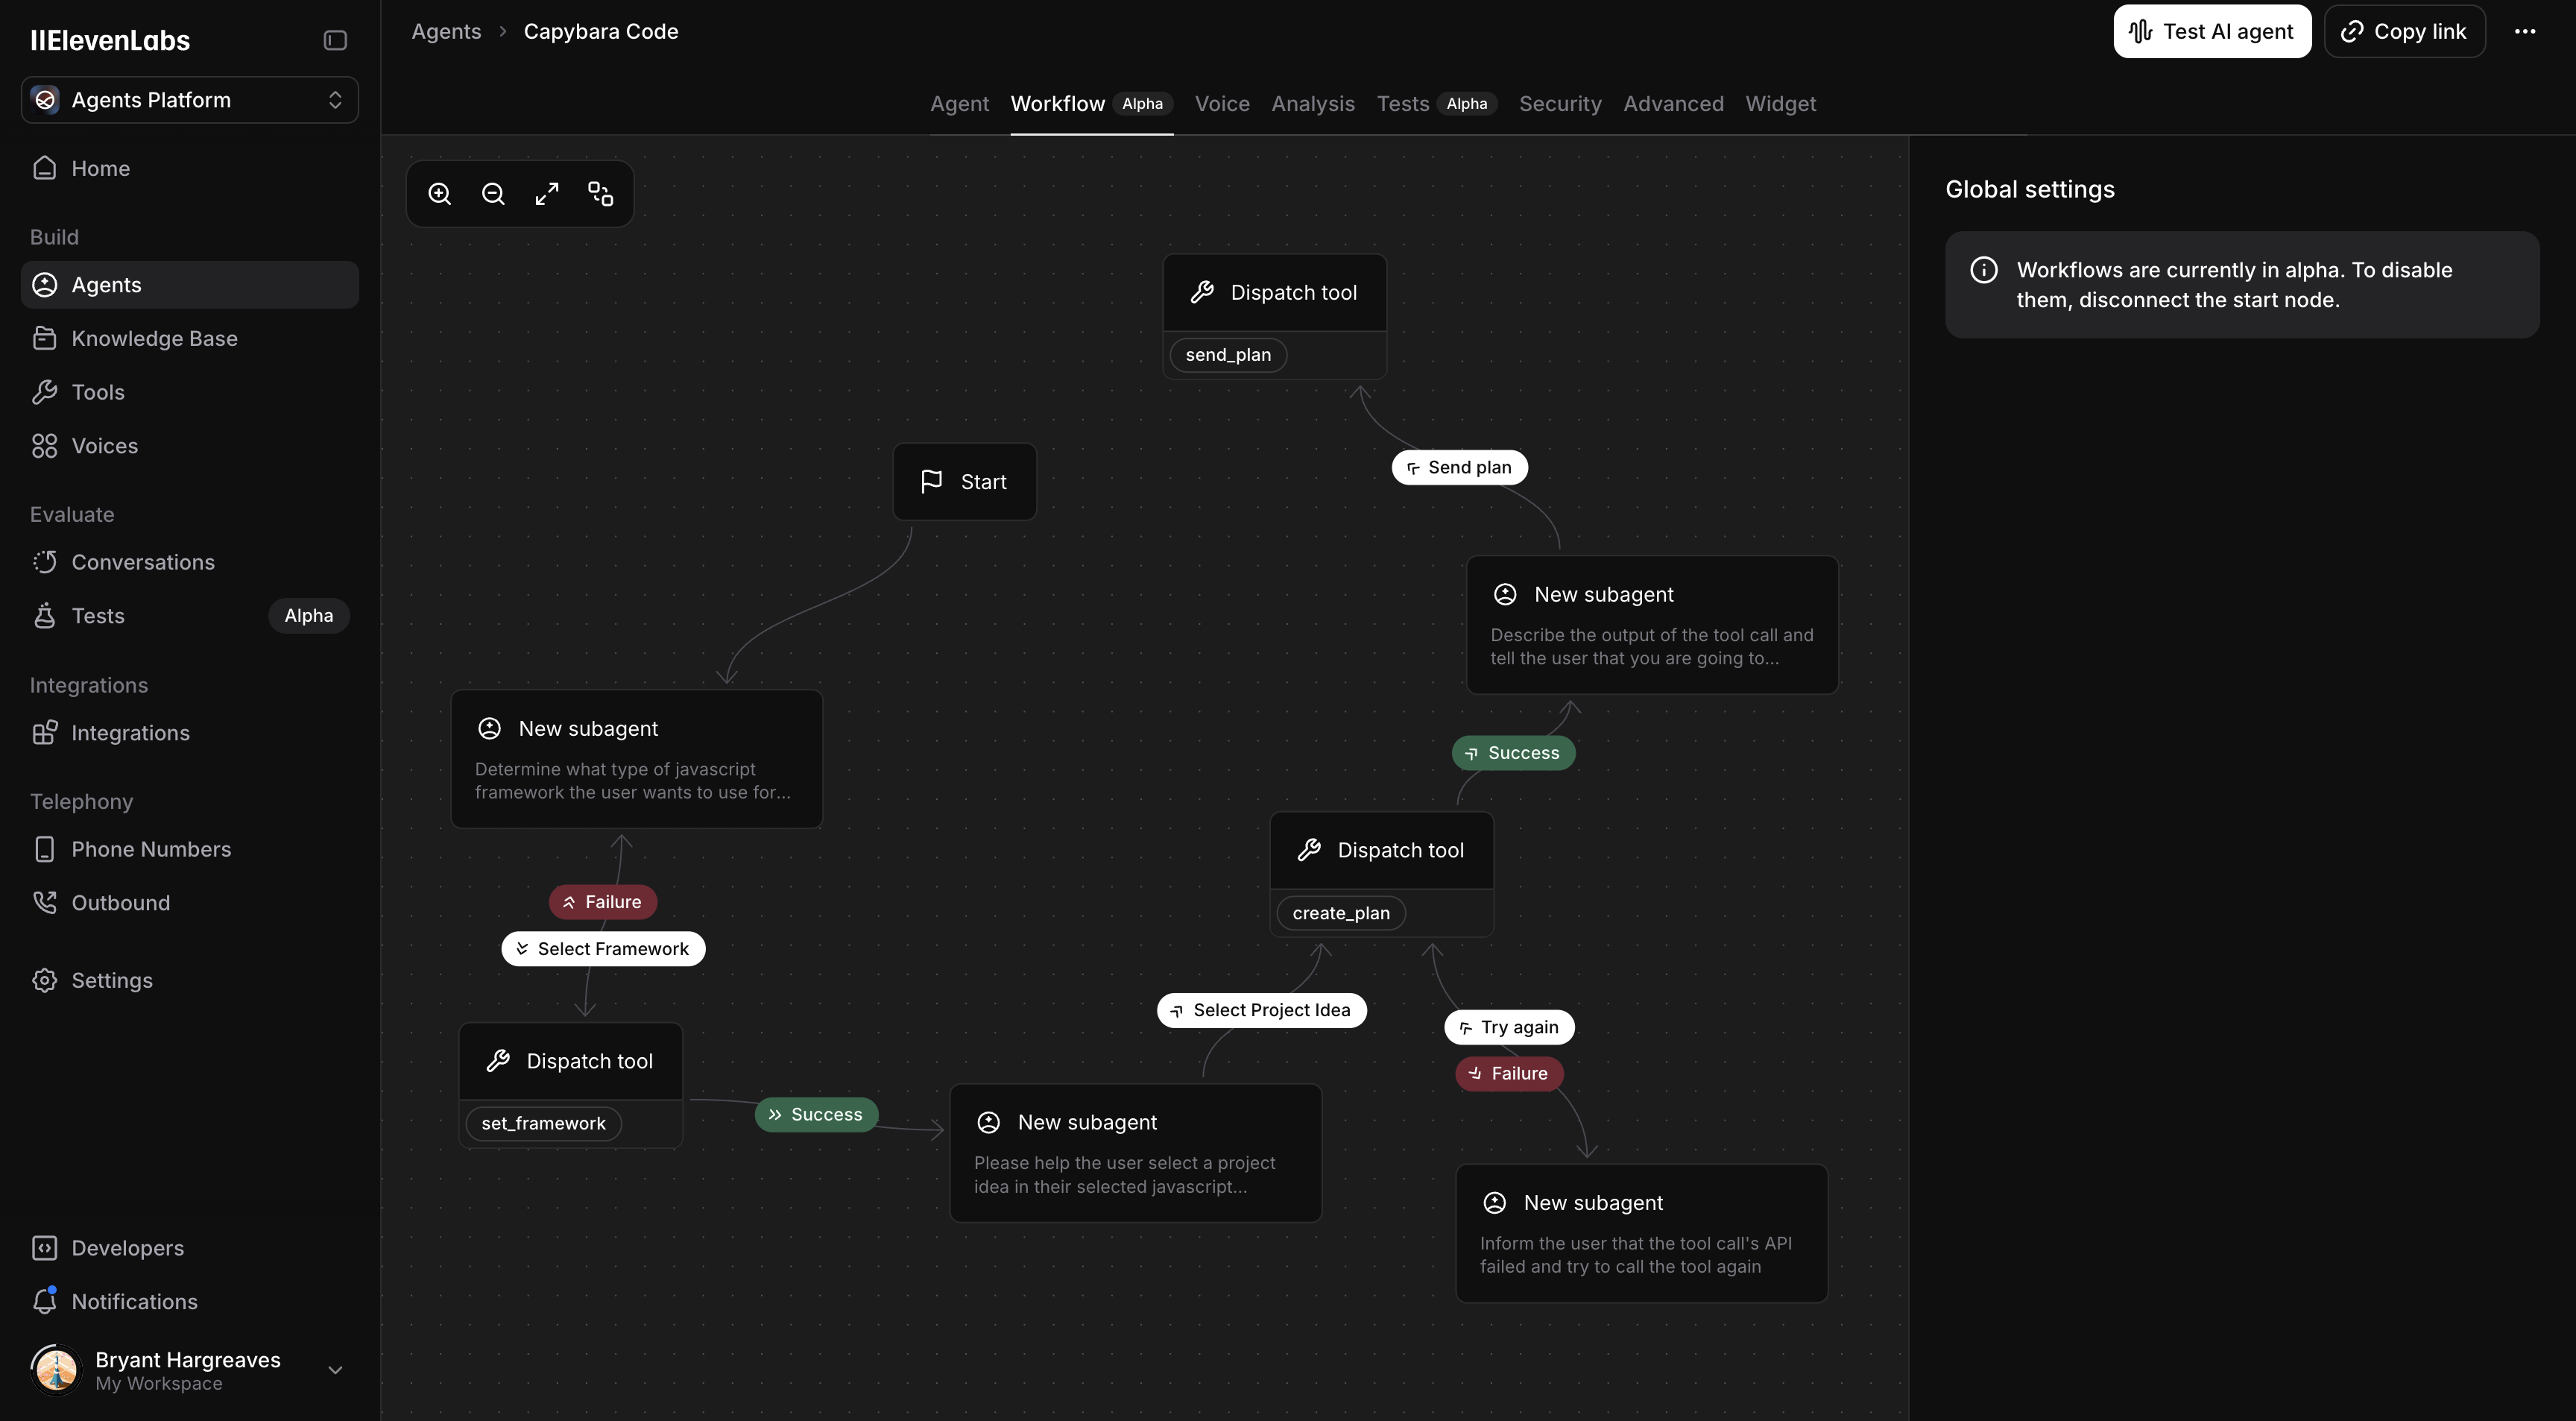
Task: Select the Select Framework edge label
Action: [x=603, y=949]
